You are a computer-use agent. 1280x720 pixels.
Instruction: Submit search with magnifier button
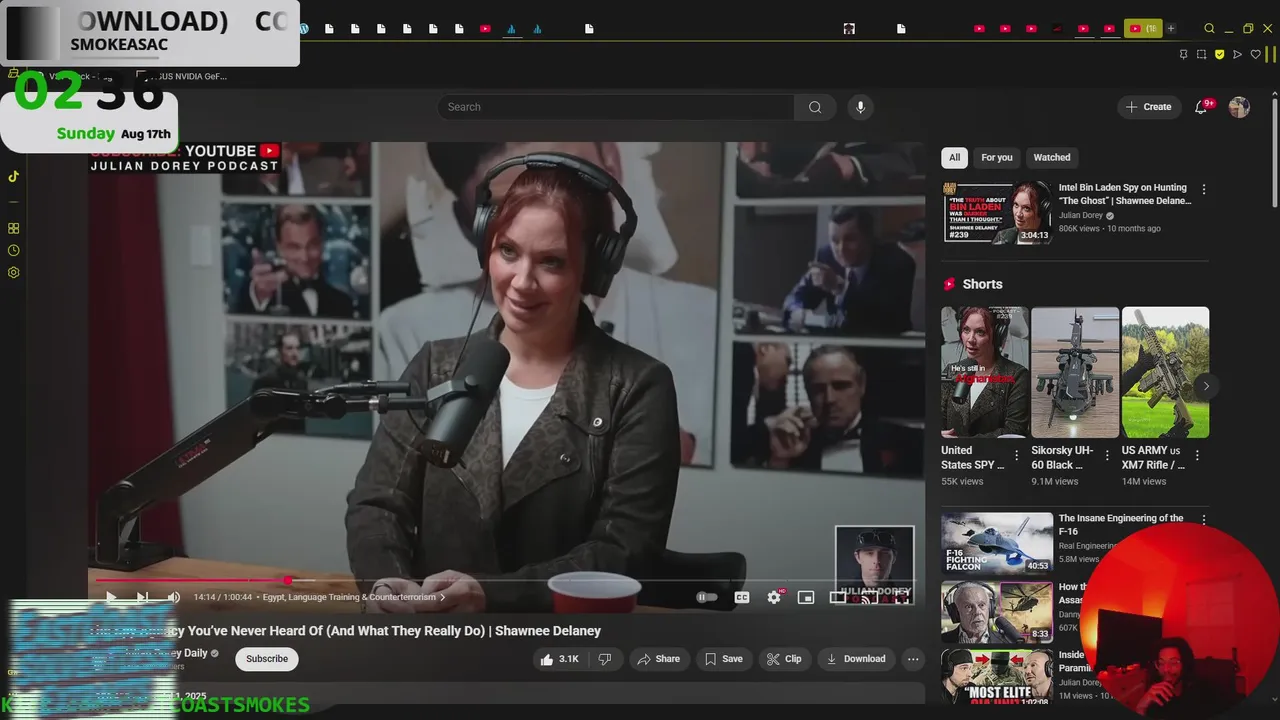pos(815,107)
